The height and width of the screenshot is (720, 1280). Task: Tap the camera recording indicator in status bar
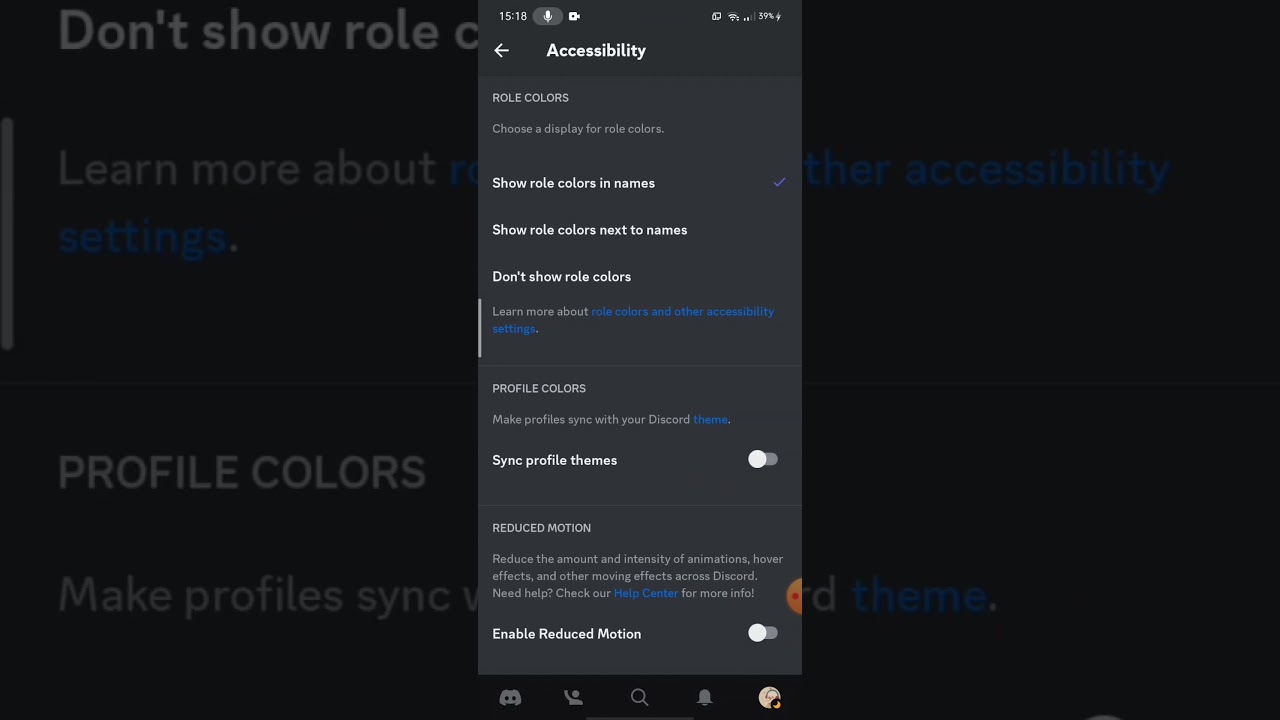[574, 16]
